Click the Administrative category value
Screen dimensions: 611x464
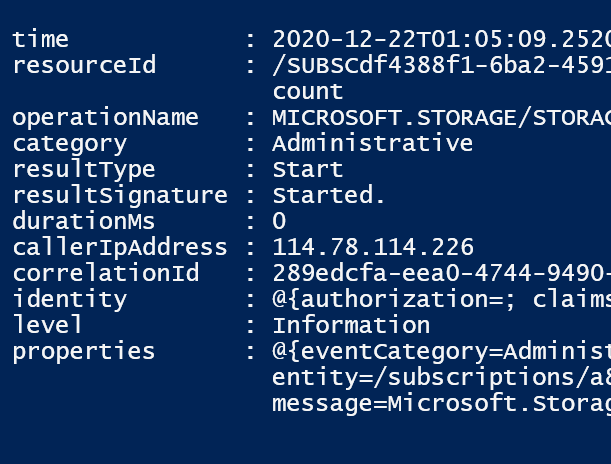tap(372, 144)
